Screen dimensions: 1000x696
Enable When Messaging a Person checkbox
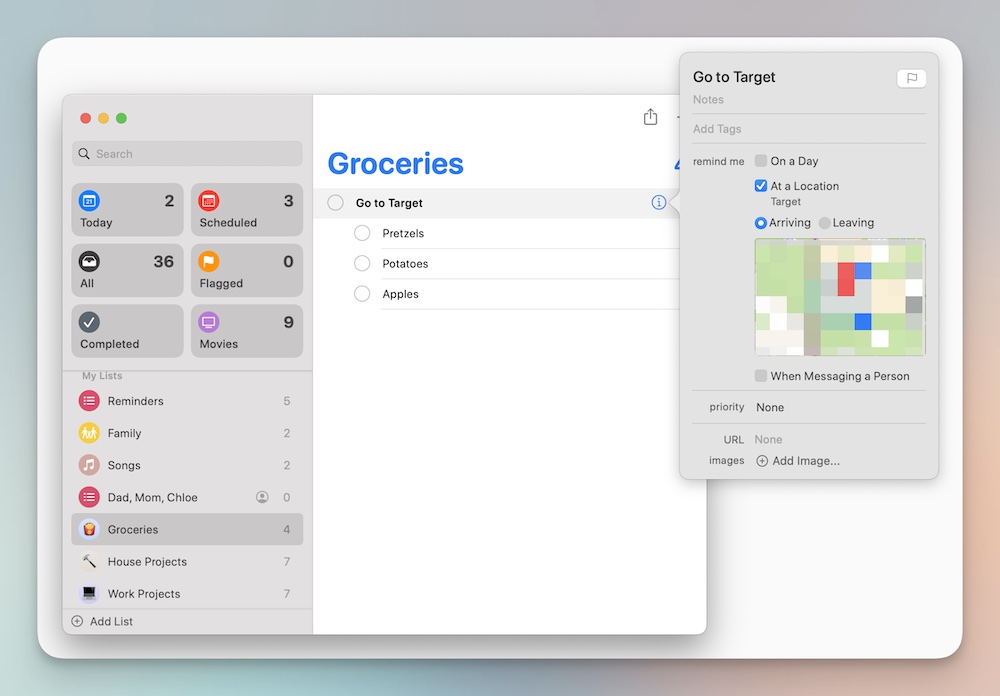761,376
